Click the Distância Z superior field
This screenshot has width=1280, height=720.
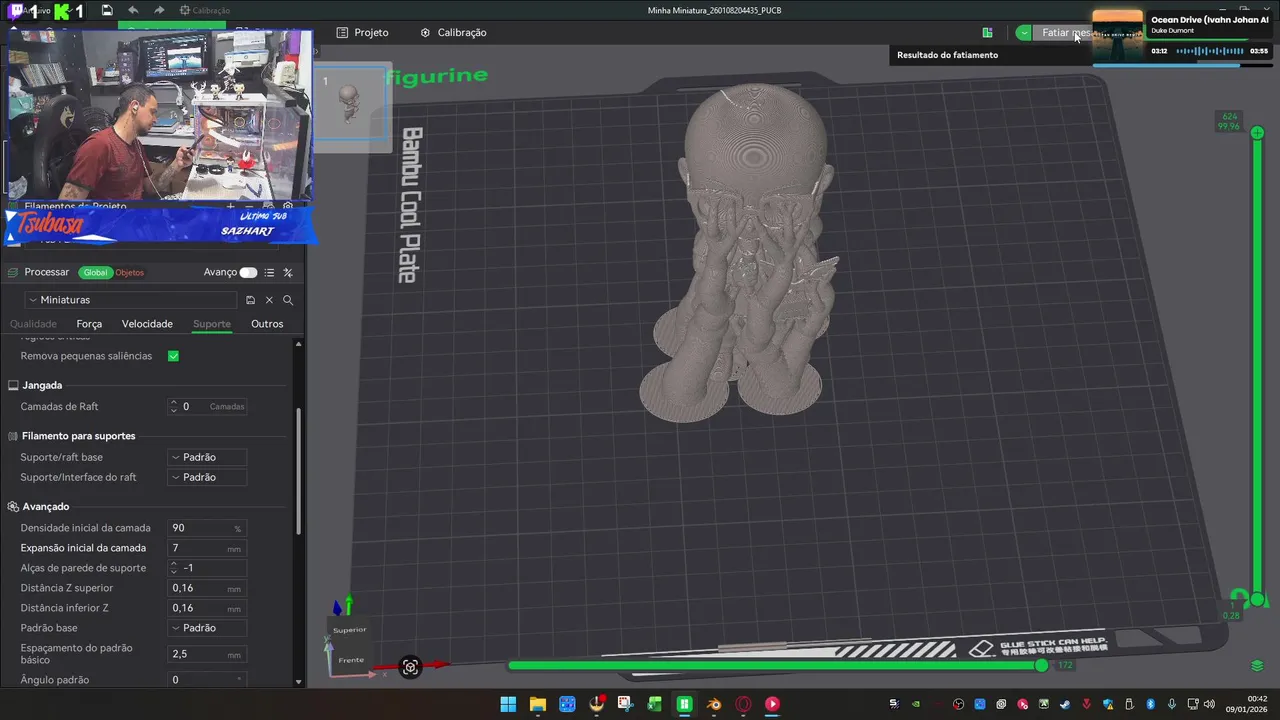[x=207, y=588]
